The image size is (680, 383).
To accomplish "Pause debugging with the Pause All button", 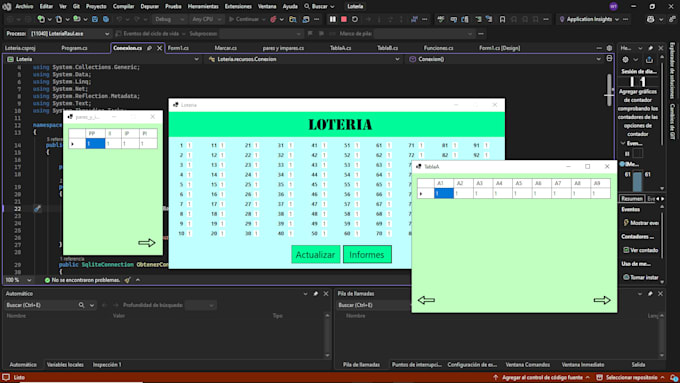I will [333, 19].
